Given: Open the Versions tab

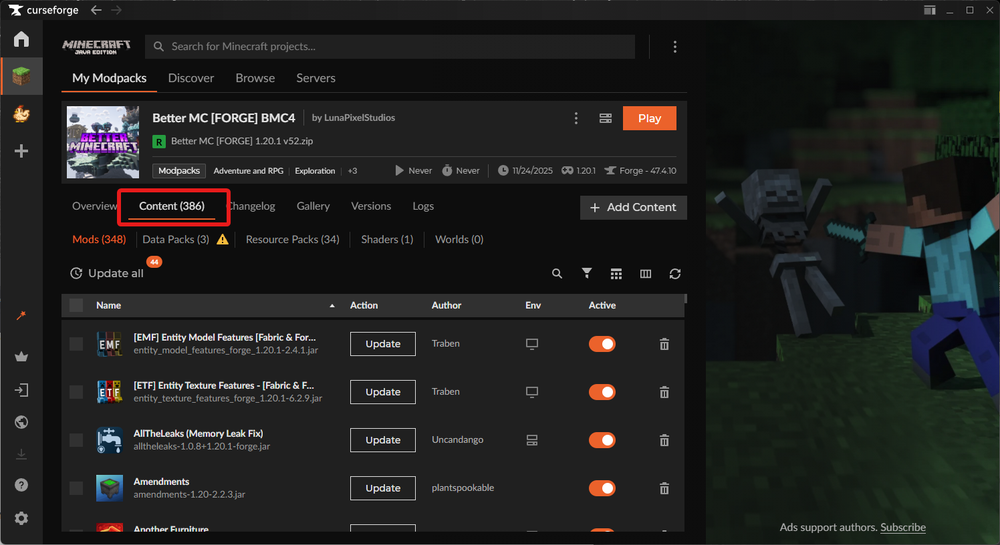Looking at the screenshot, I should click(x=371, y=206).
